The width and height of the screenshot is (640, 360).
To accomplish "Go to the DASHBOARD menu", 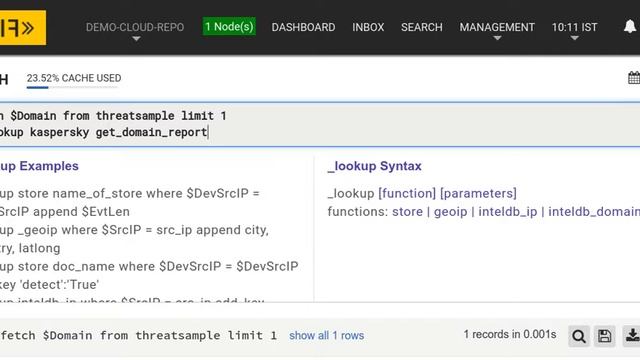I will click(x=303, y=27).
